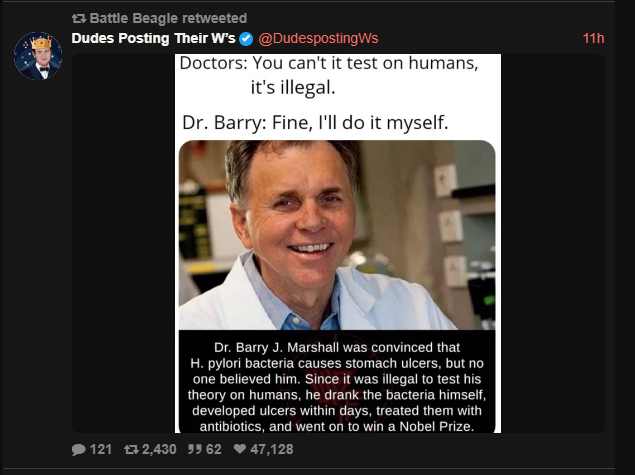Click the small retweet icon beside Battle Beagle
The image size is (635, 475).
click(80, 19)
